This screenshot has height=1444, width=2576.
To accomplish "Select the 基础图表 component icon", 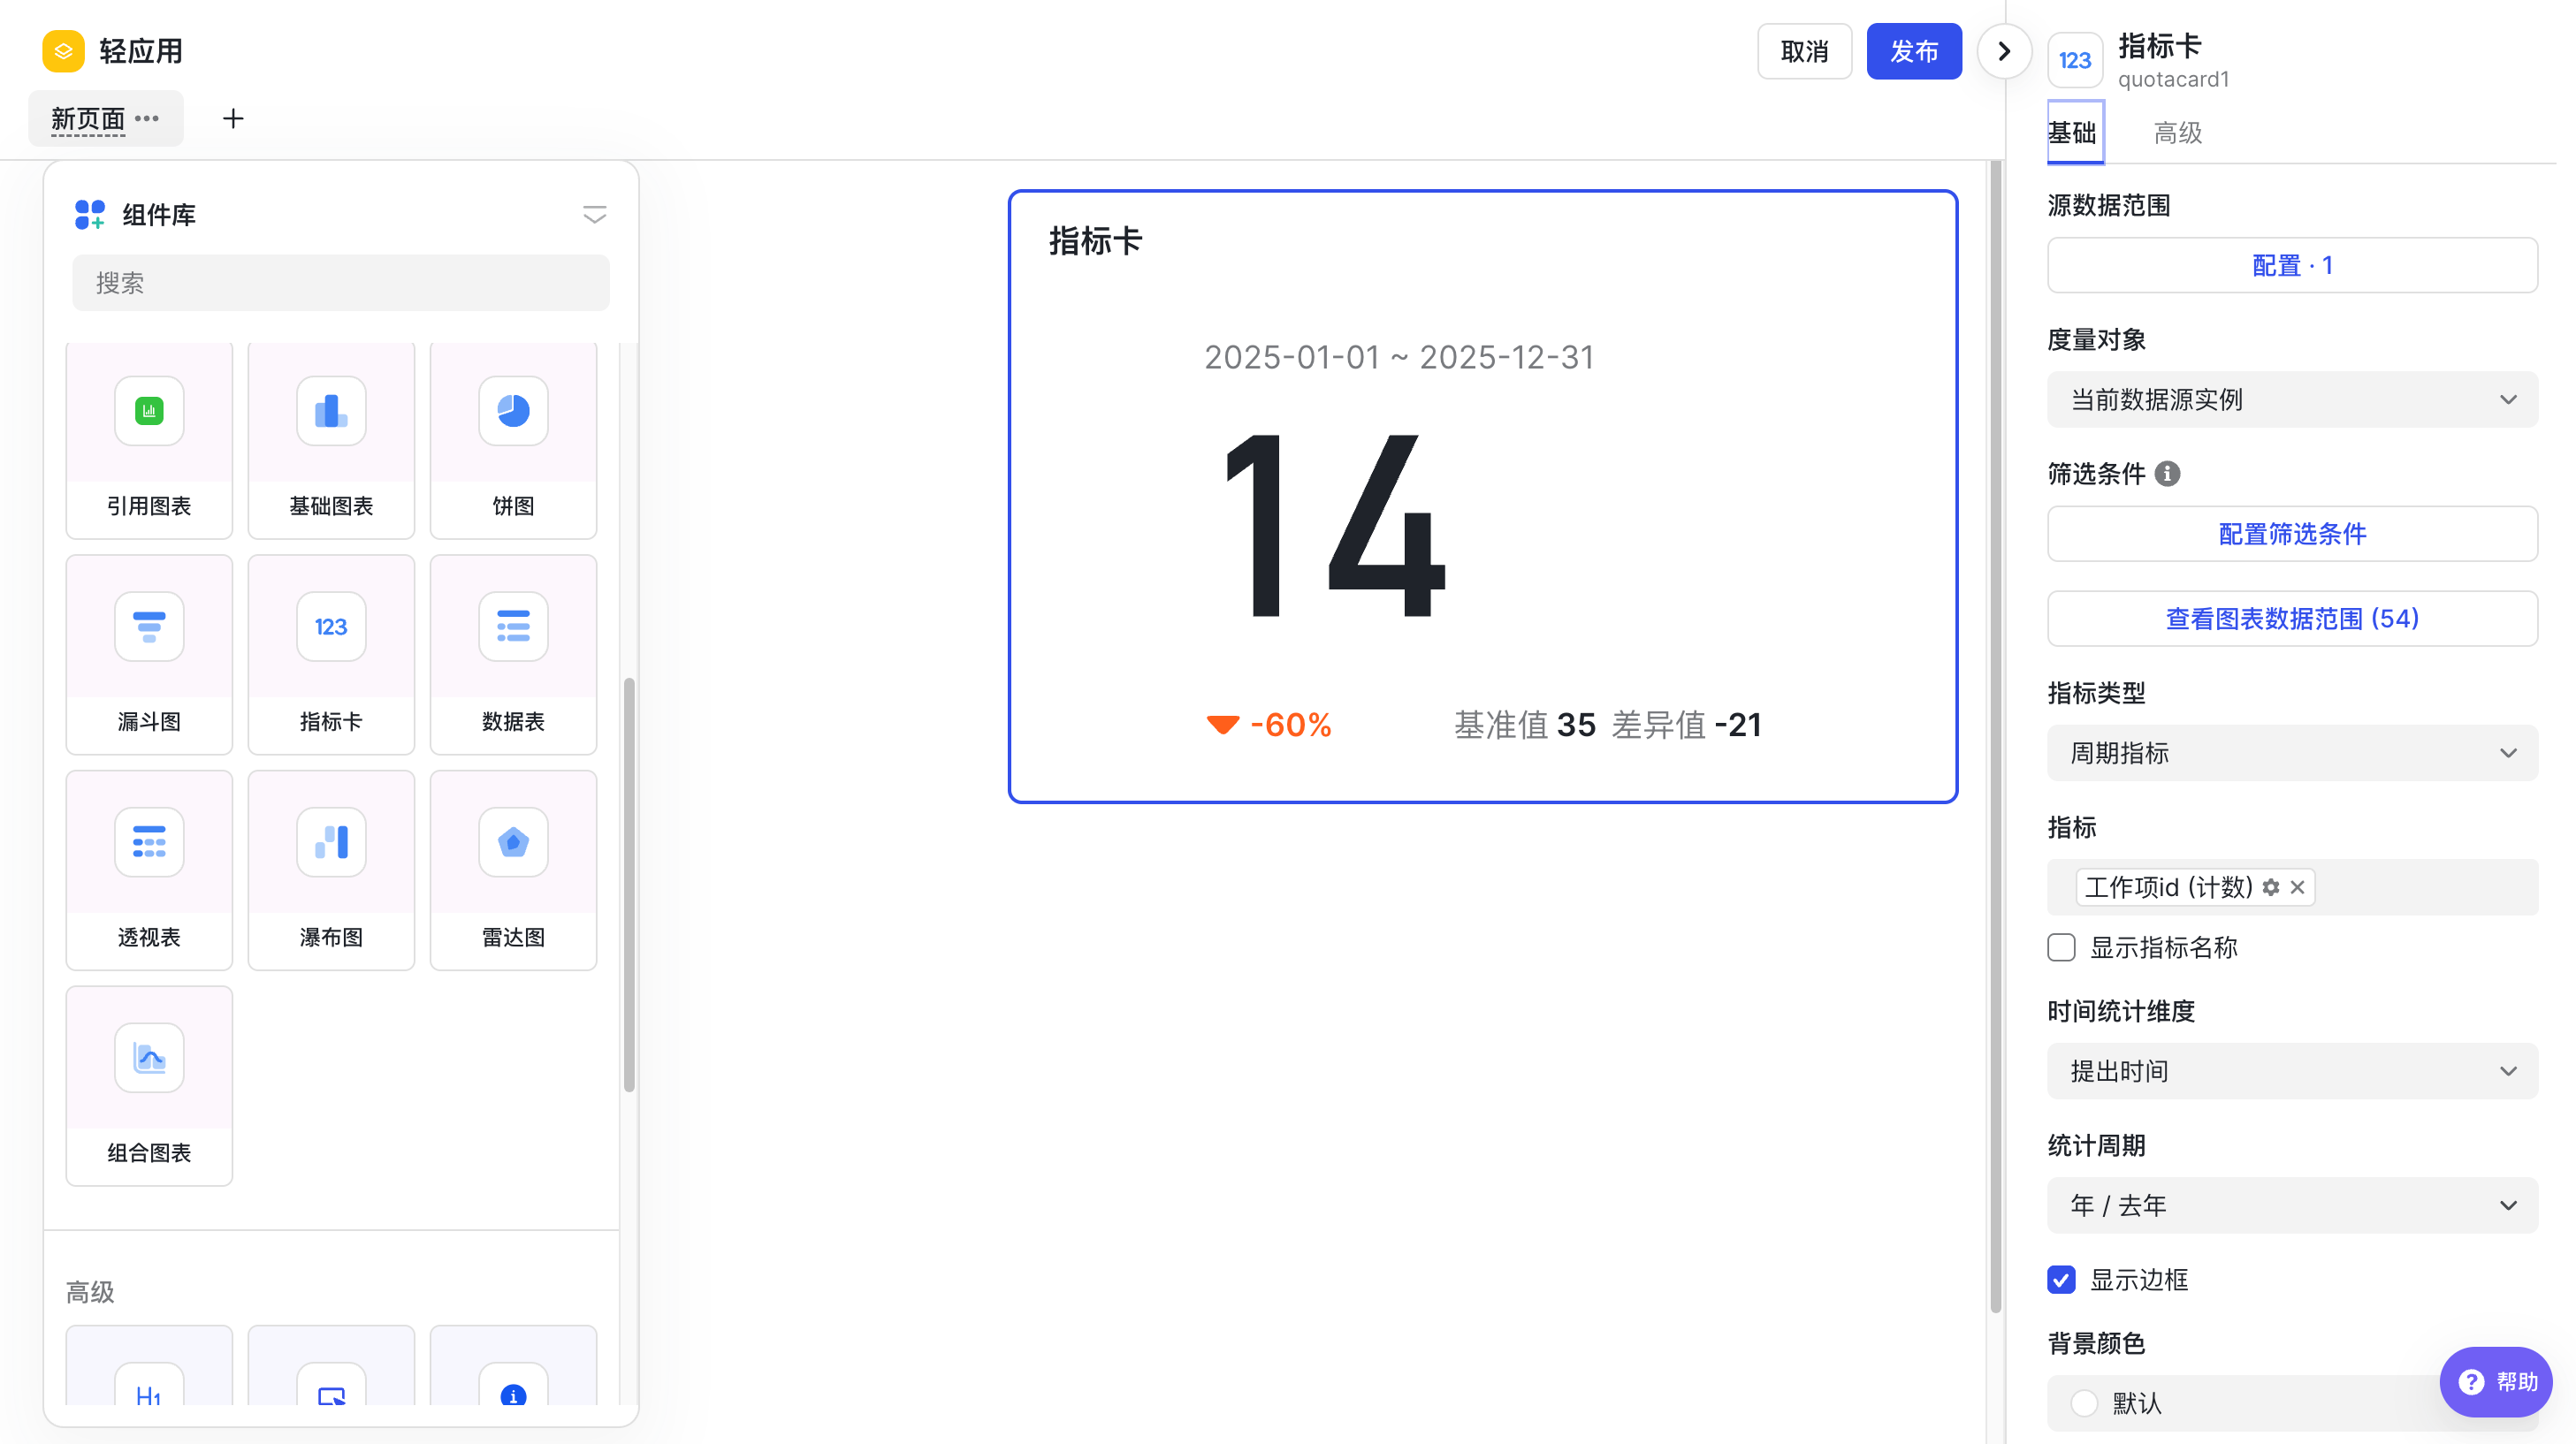I will coord(331,411).
